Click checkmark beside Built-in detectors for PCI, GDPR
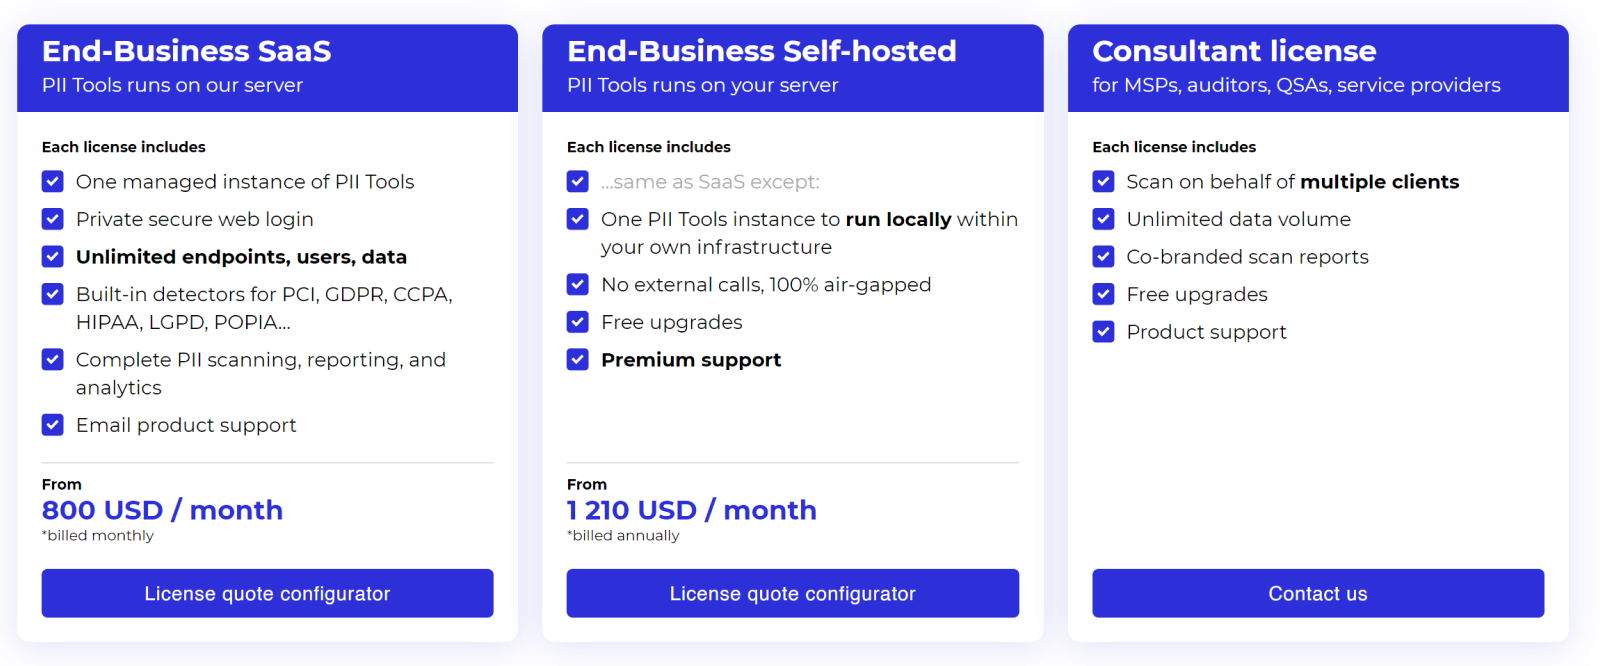Image resolution: width=1600 pixels, height=666 pixels. click(53, 294)
